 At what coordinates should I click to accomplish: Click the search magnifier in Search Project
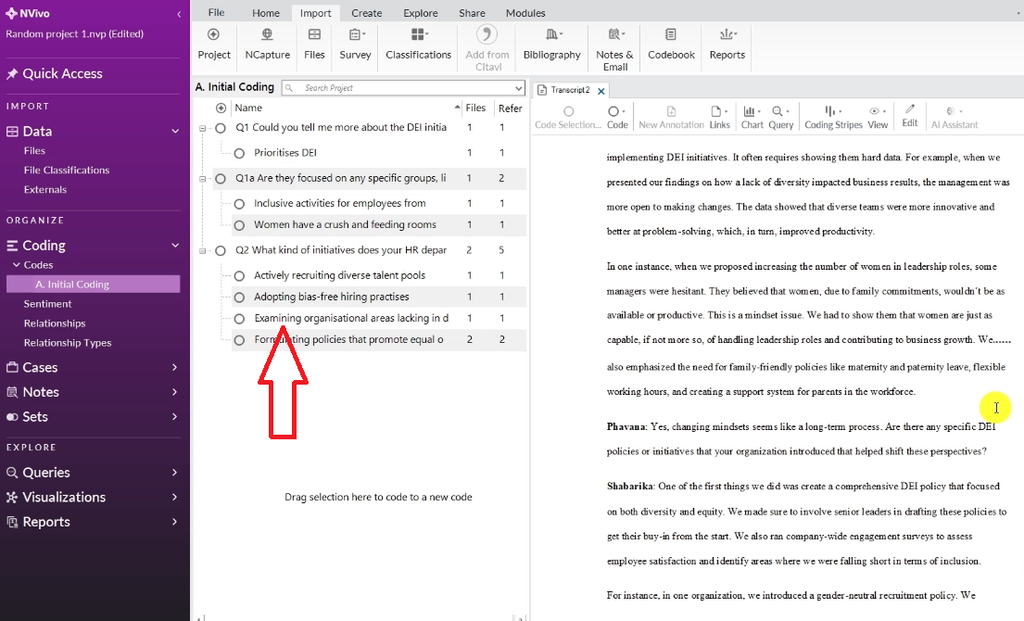tap(289, 88)
